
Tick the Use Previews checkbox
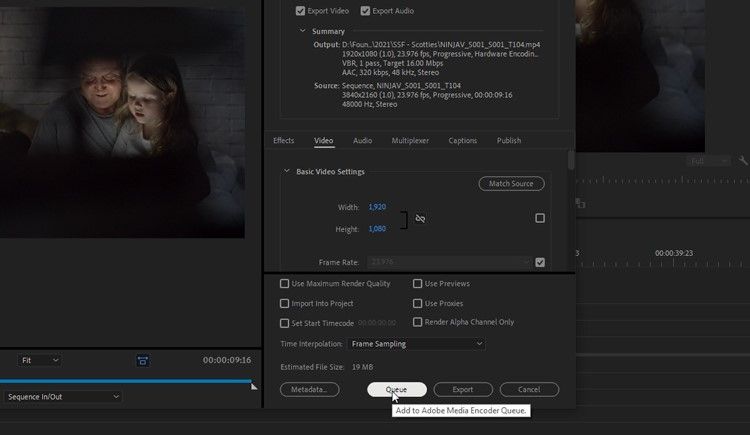(417, 284)
